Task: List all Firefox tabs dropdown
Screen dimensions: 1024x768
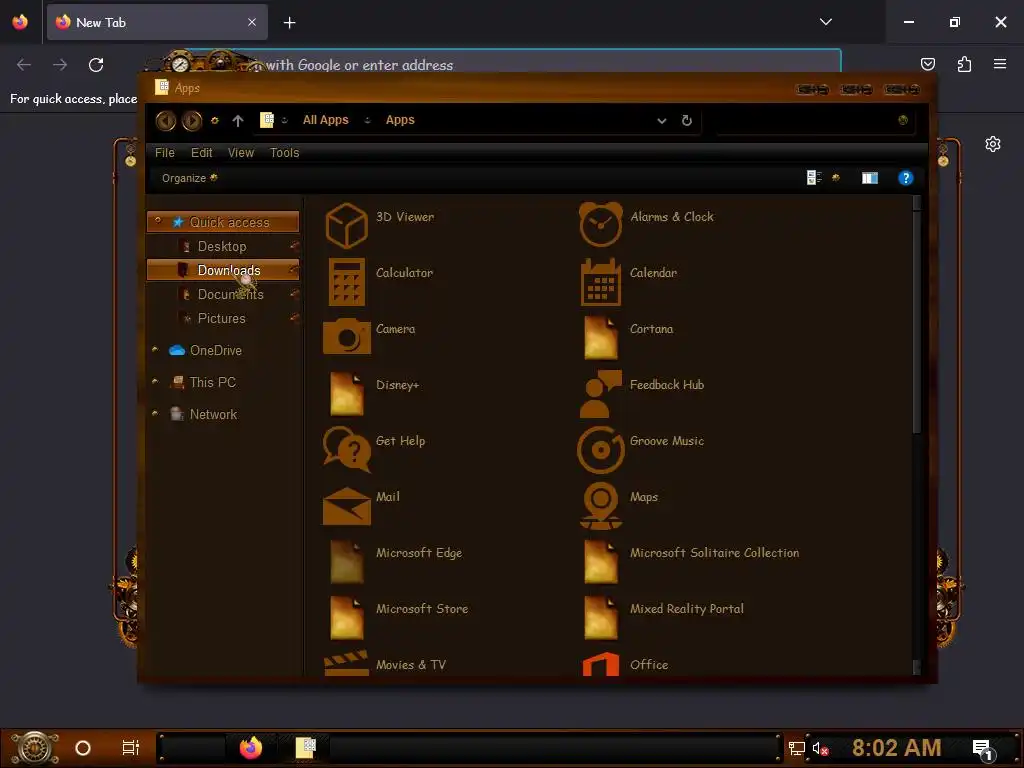Action: coord(825,22)
